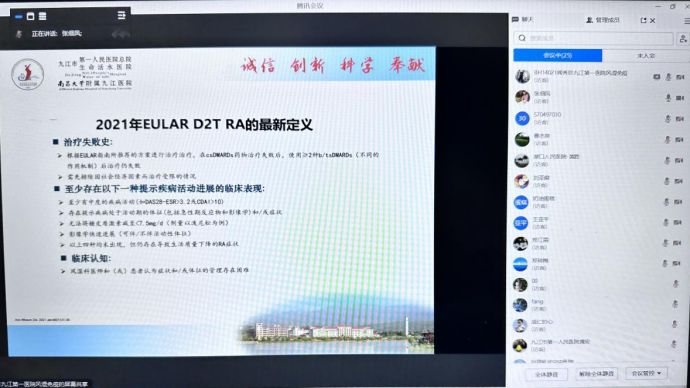
Task: Toggle the microphone for participant 王亚平
Action: tap(666, 223)
